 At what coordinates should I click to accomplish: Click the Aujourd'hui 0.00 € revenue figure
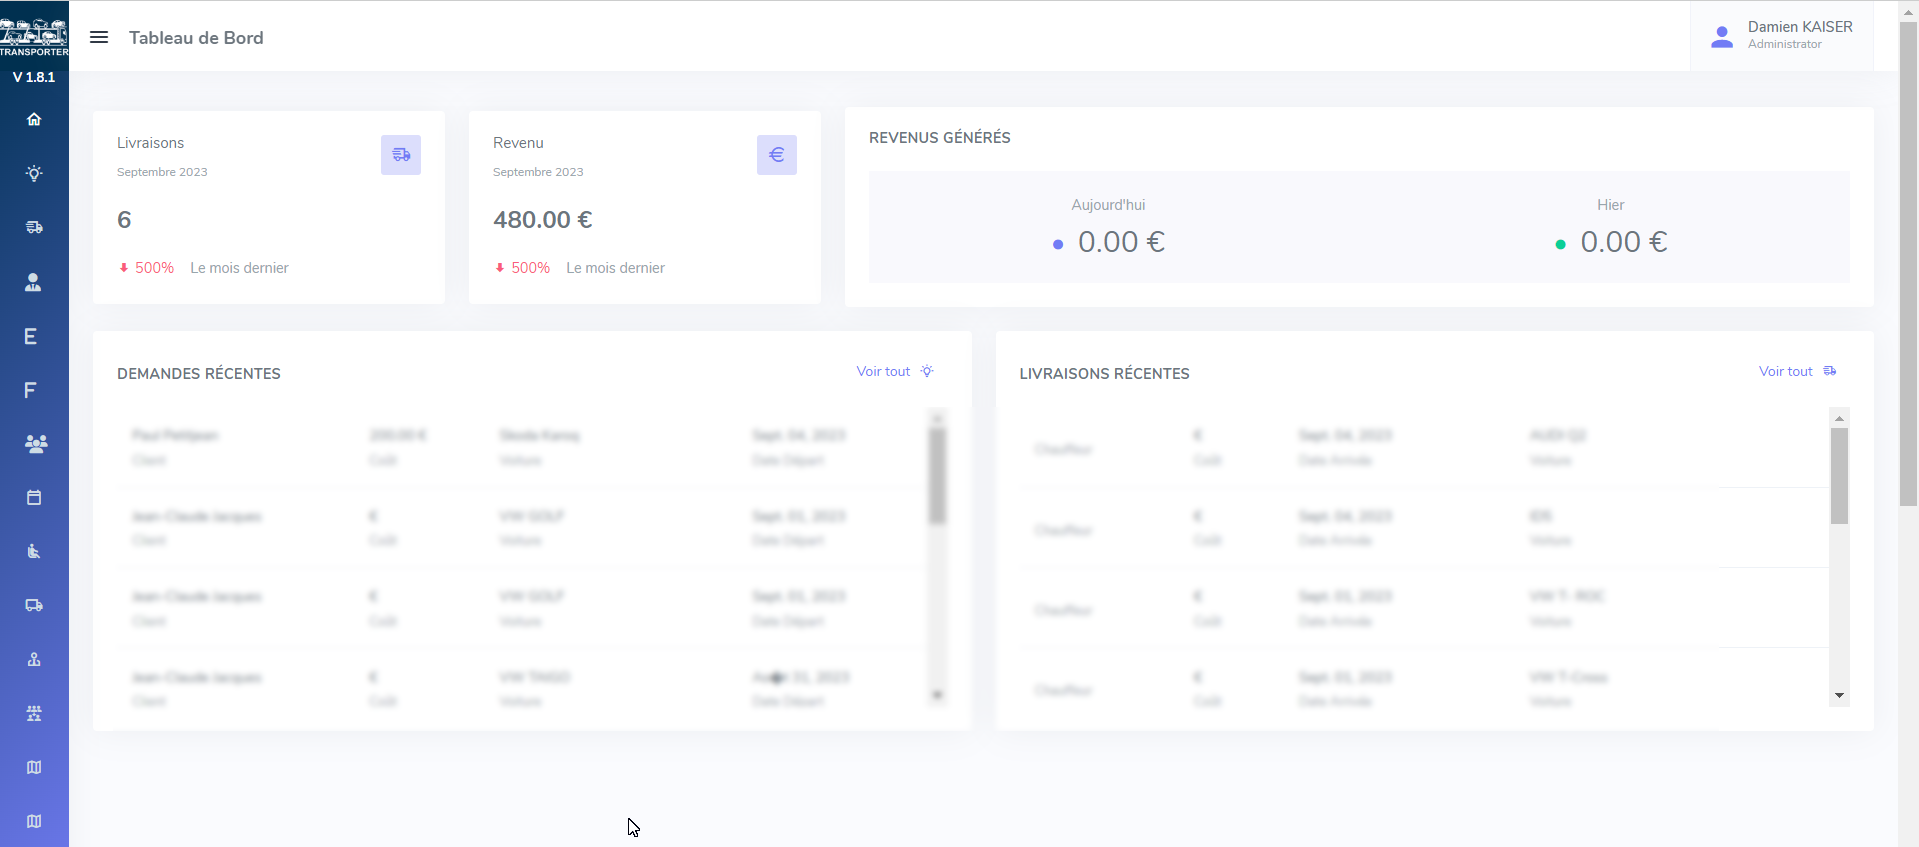[x=1121, y=242]
